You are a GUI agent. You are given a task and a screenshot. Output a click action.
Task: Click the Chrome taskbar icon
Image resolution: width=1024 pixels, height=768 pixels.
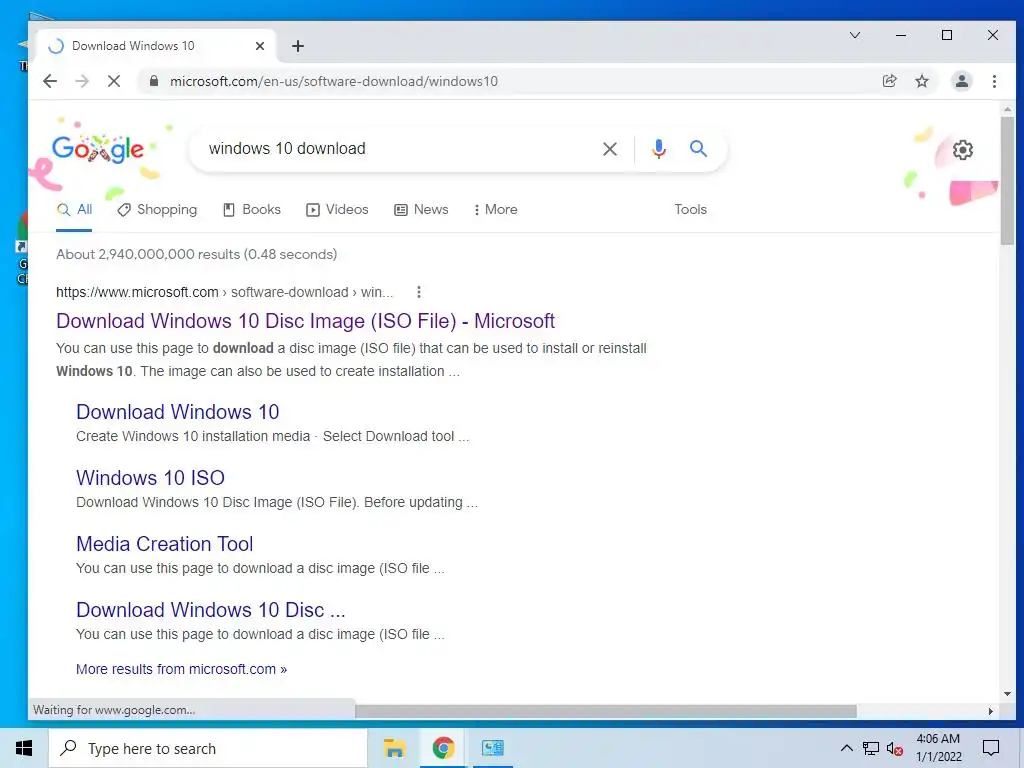click(x=443, y=748)
